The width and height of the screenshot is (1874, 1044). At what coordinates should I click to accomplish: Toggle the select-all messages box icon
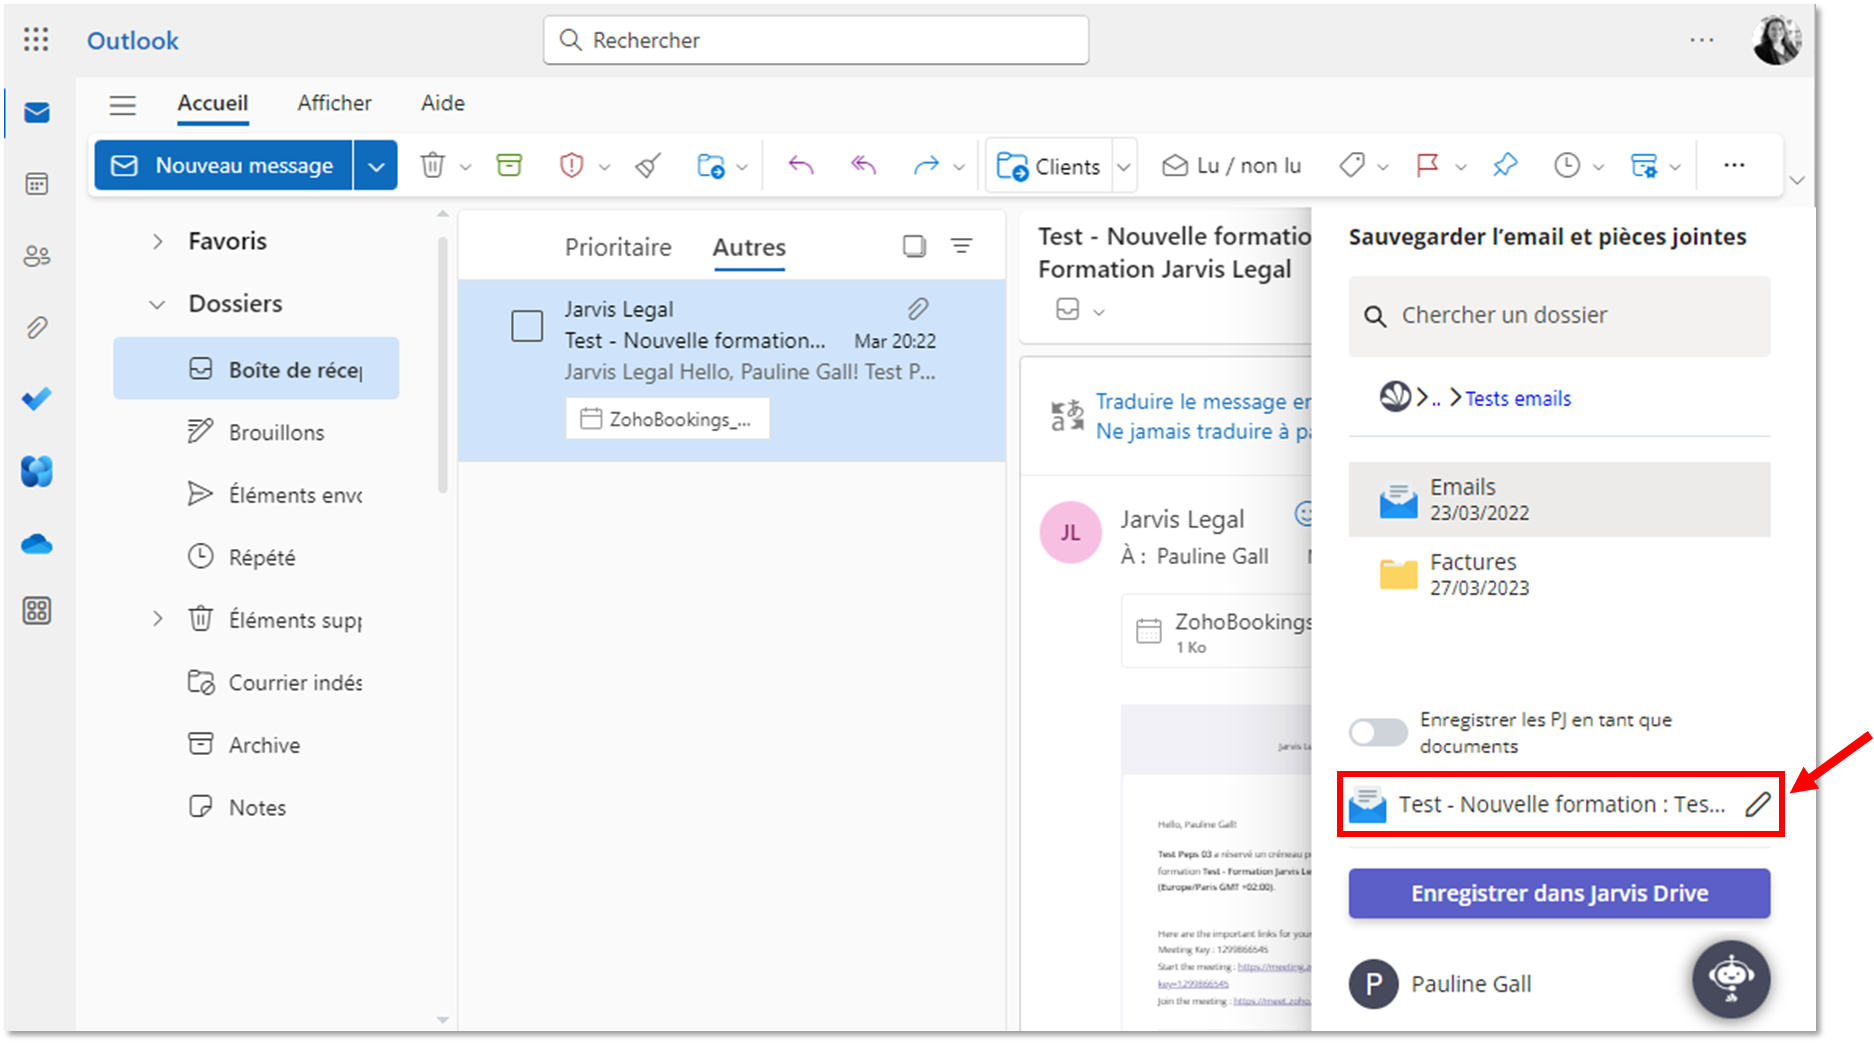pyautogui.click(x=914, y=246)
